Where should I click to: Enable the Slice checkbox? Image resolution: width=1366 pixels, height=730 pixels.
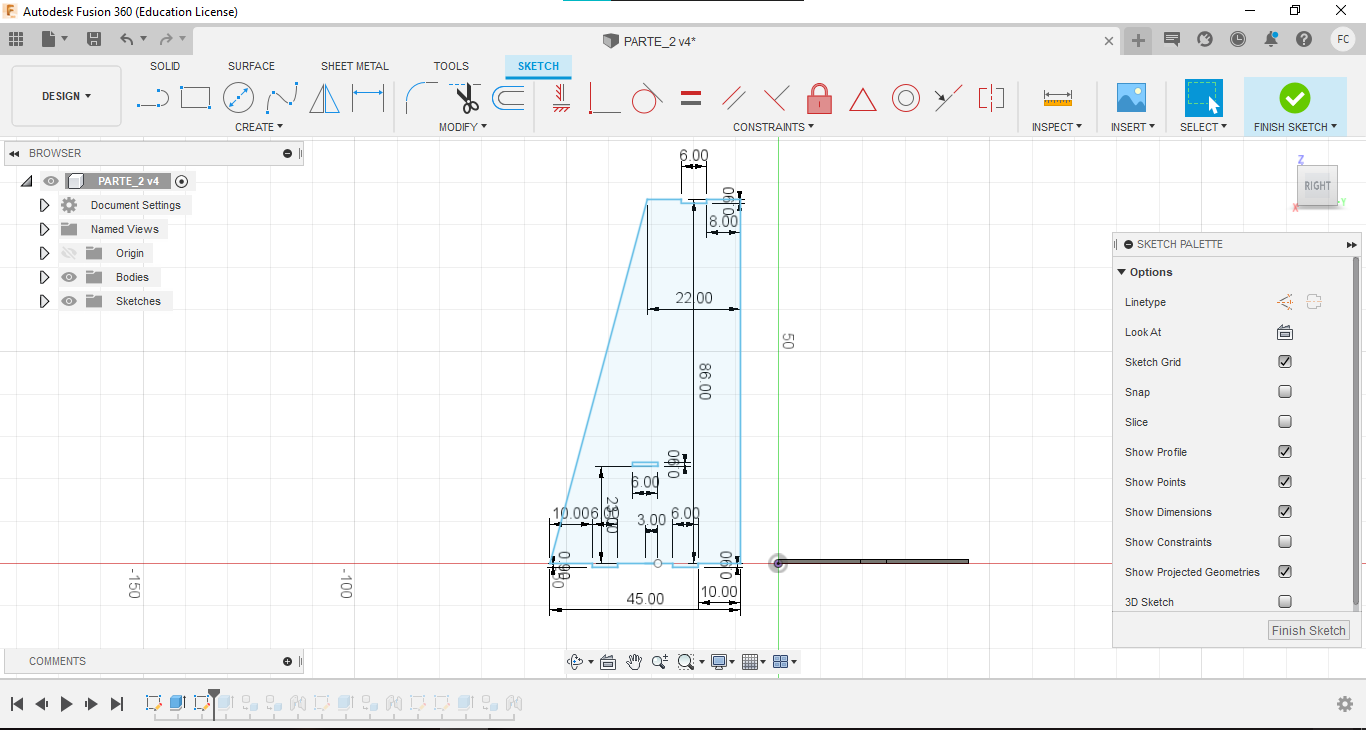point(1285,422)
